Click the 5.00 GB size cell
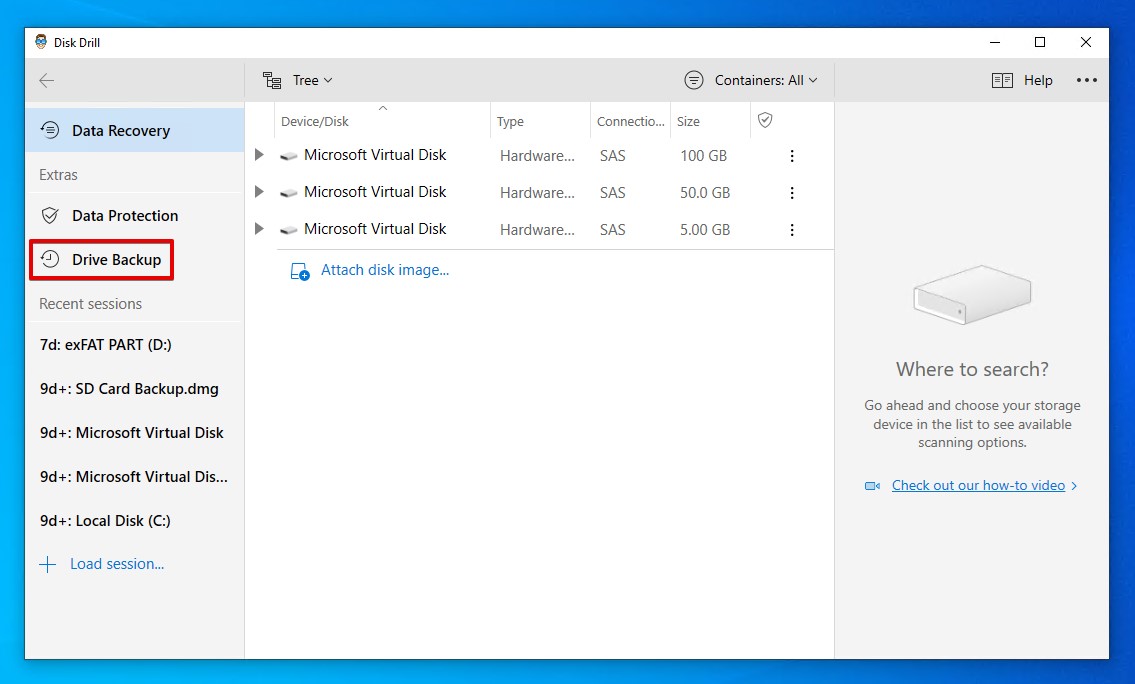Image resolution: width=1135 pixels, height=684 pixels. point(705,229)
